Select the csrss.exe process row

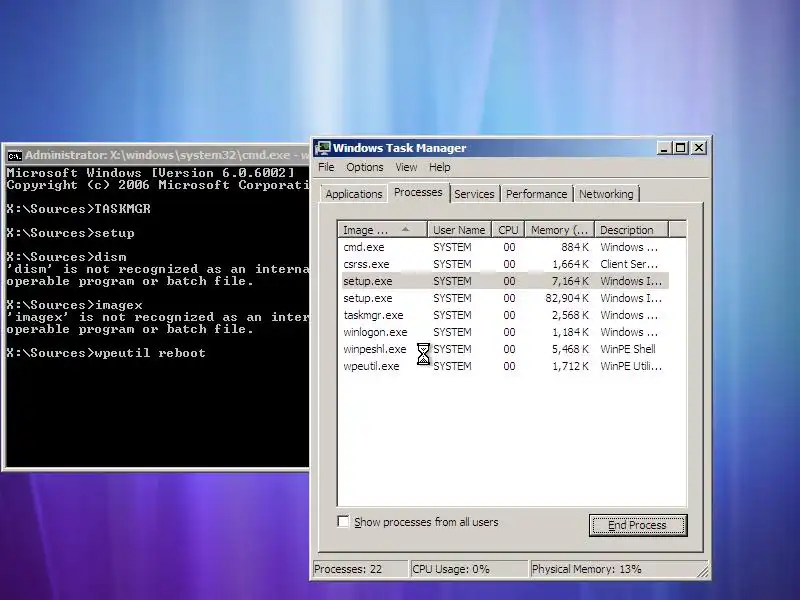tap(504, 264)
